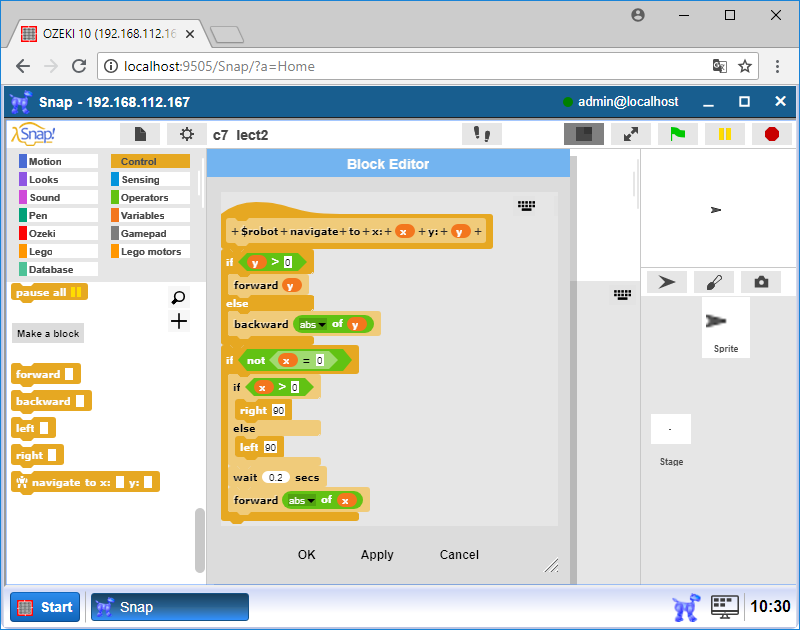800x630 pixels.
Task: Click the green flag to run
Action: click(x=678, y=134)
